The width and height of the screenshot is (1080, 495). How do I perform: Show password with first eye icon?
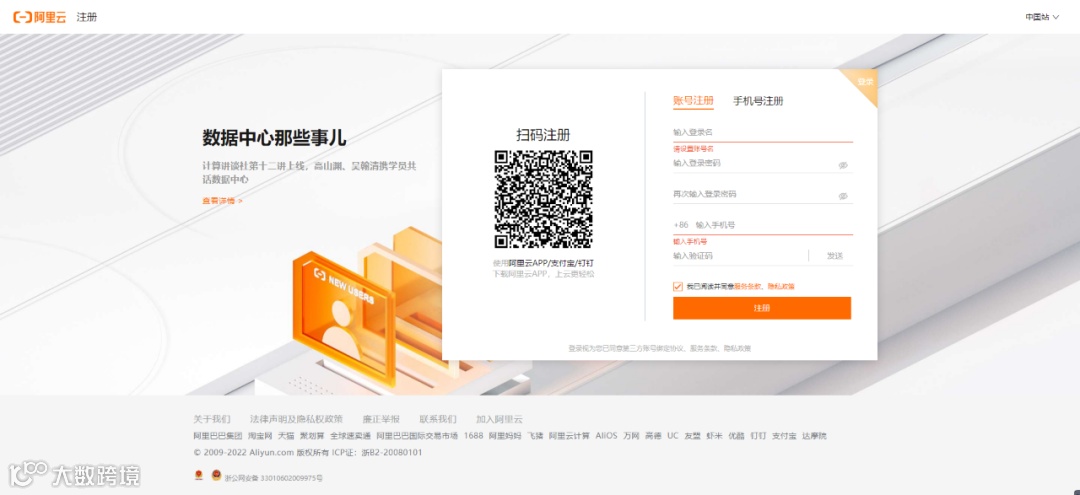click(x=842, y=165)
